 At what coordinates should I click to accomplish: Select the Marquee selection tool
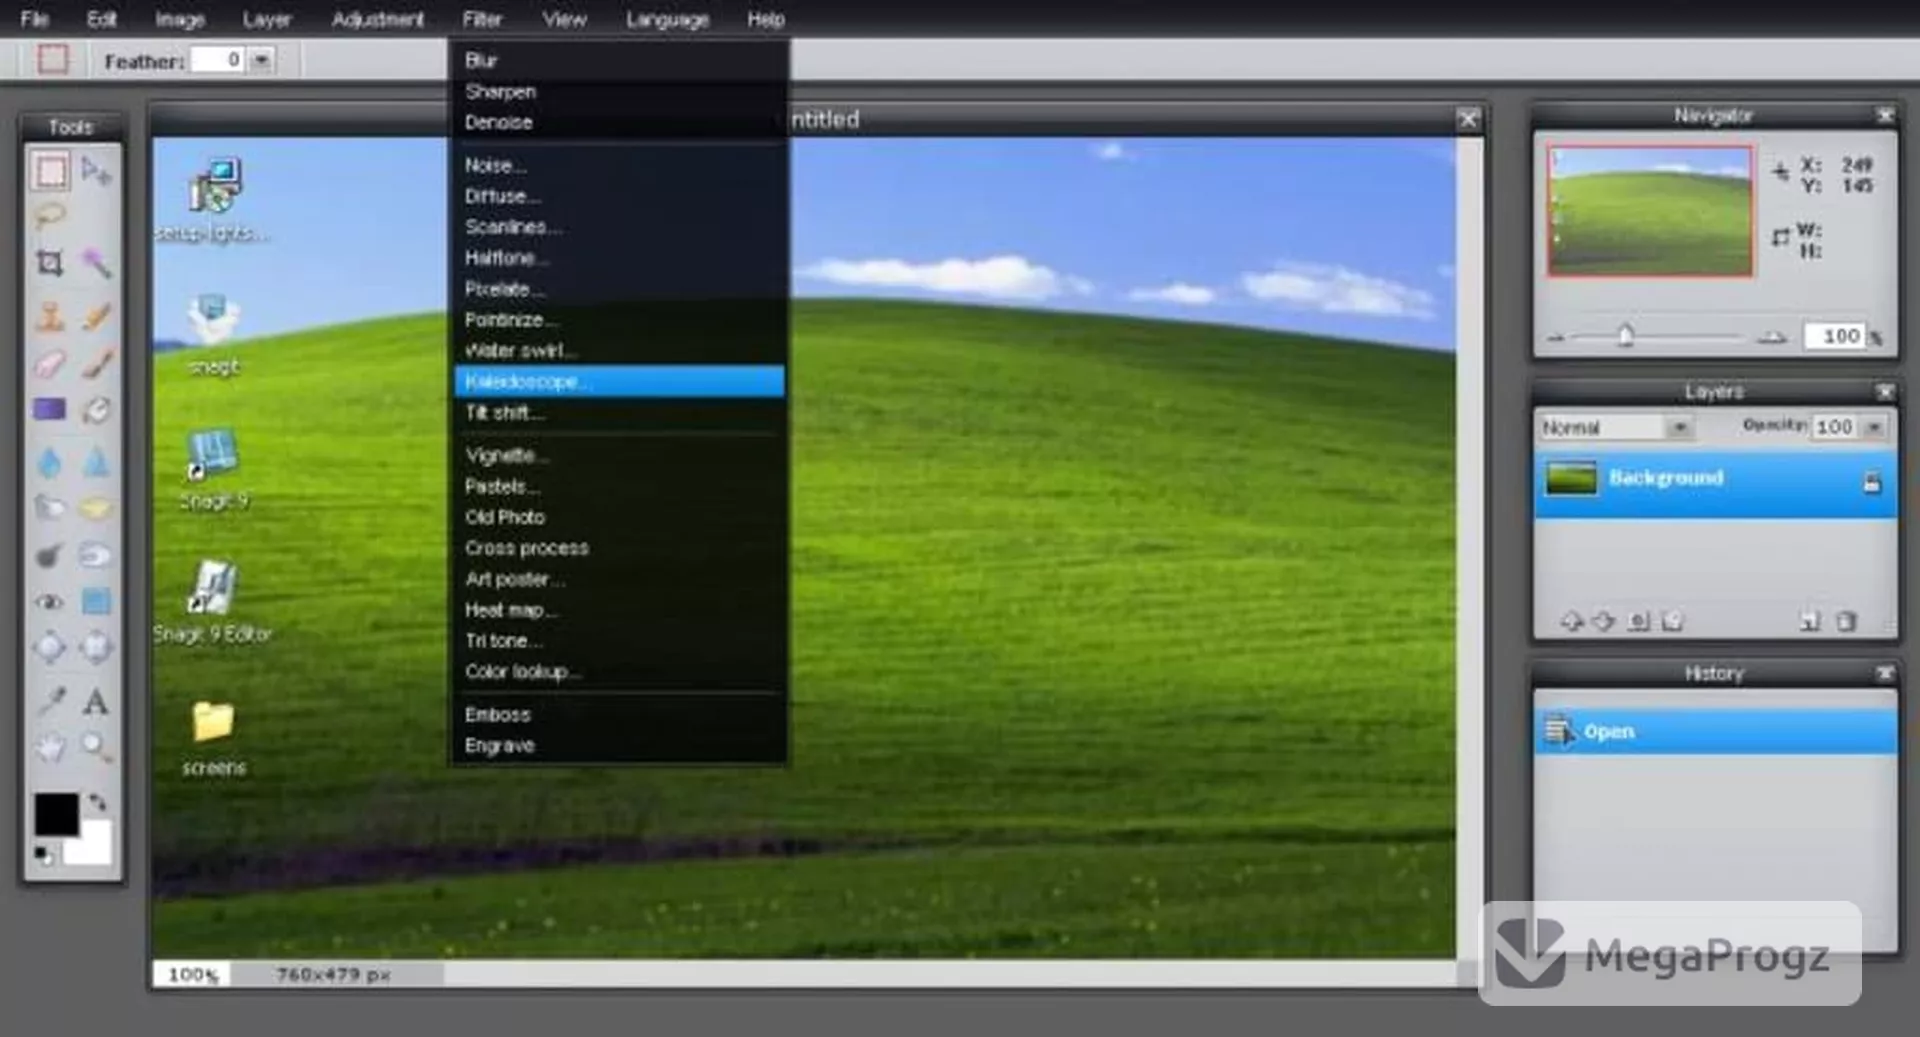pos(51,171)
